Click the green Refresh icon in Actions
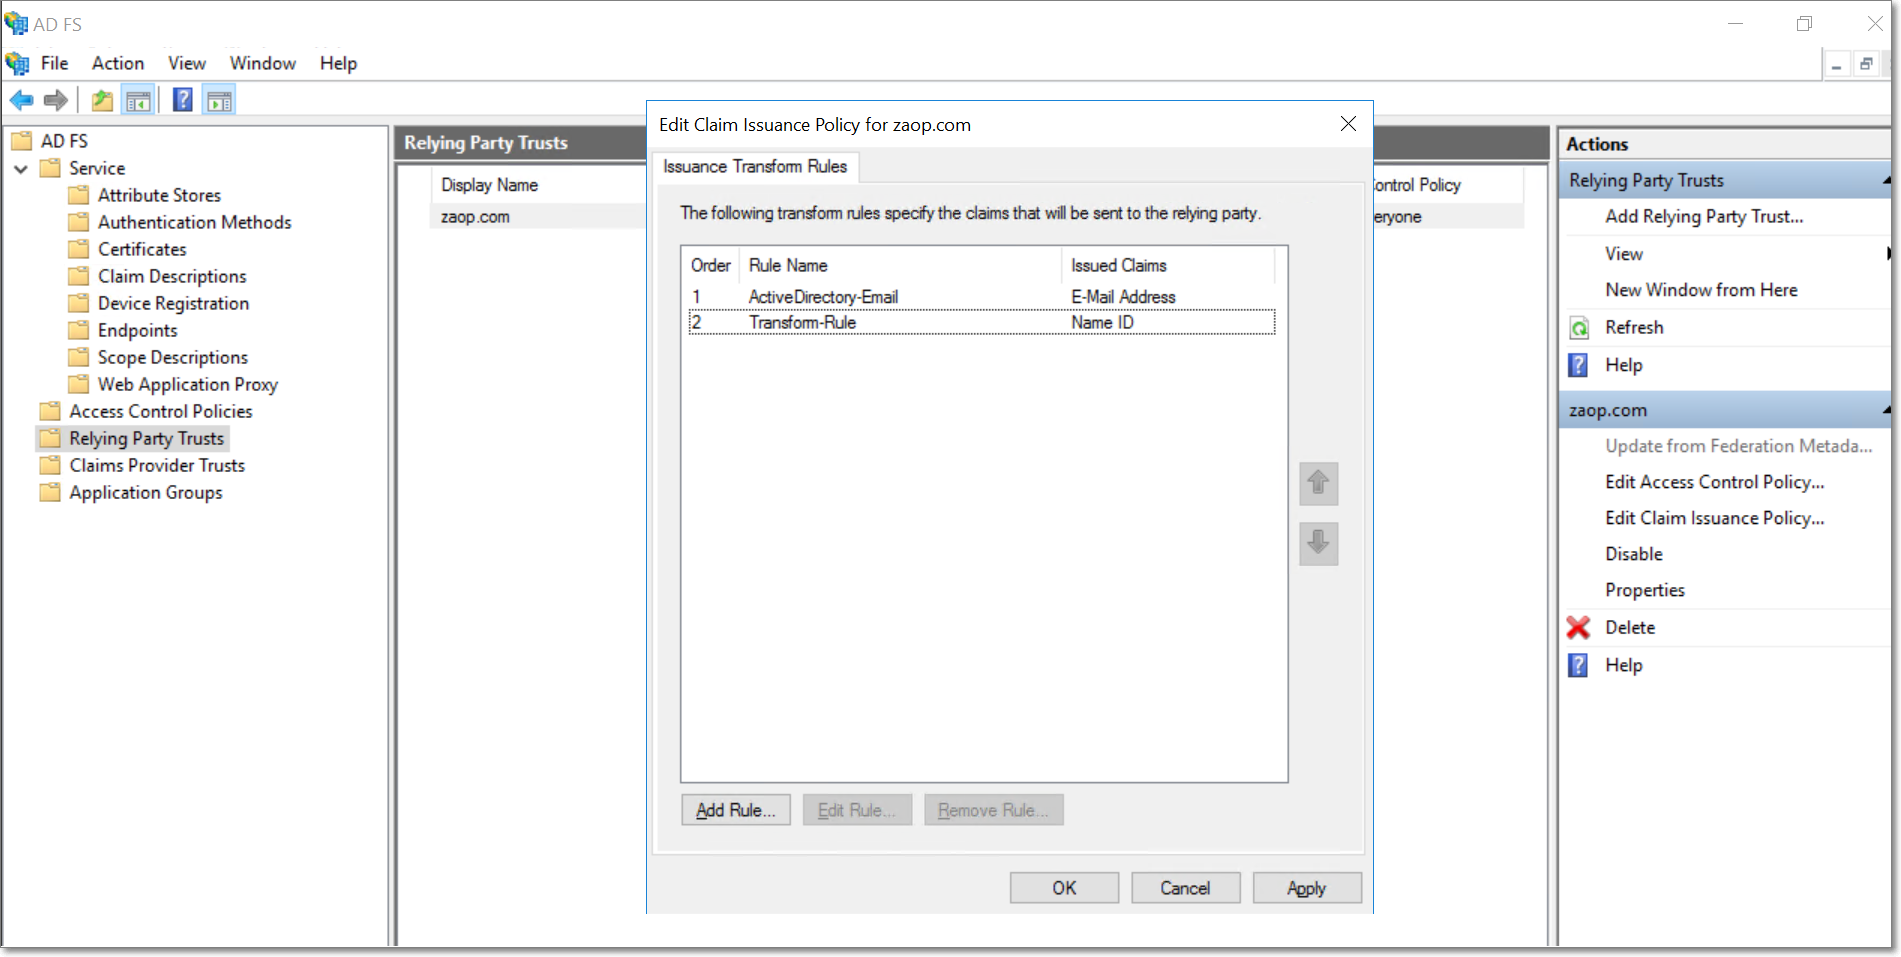1901x957 pixels. coord(1579,328)
